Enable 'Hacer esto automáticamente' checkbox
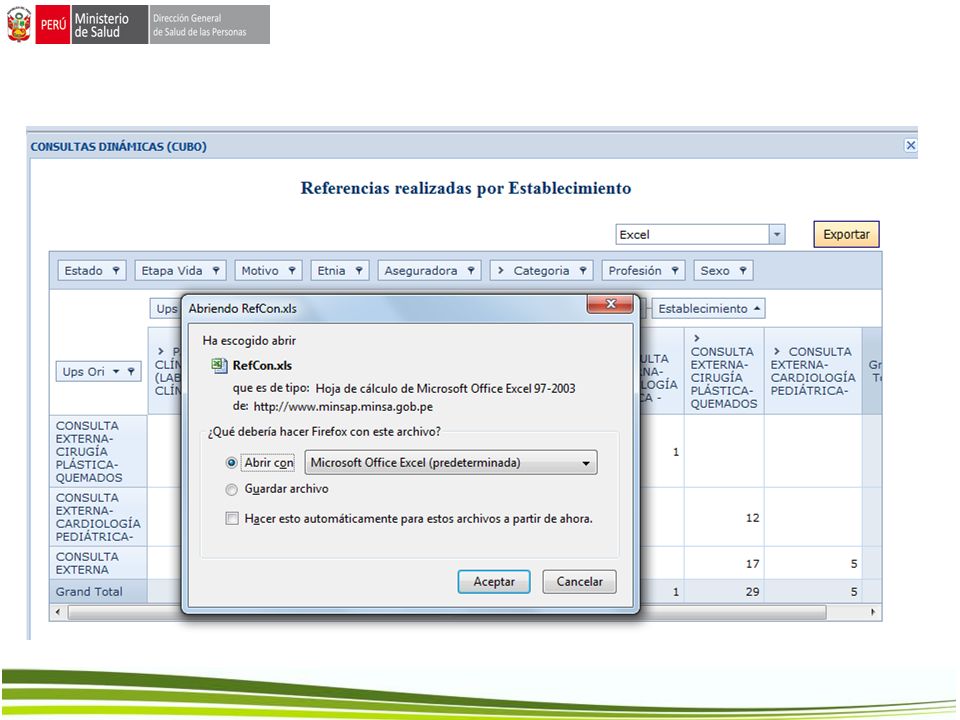This screenshot has height=720, width=960. (x=232, y=519)
